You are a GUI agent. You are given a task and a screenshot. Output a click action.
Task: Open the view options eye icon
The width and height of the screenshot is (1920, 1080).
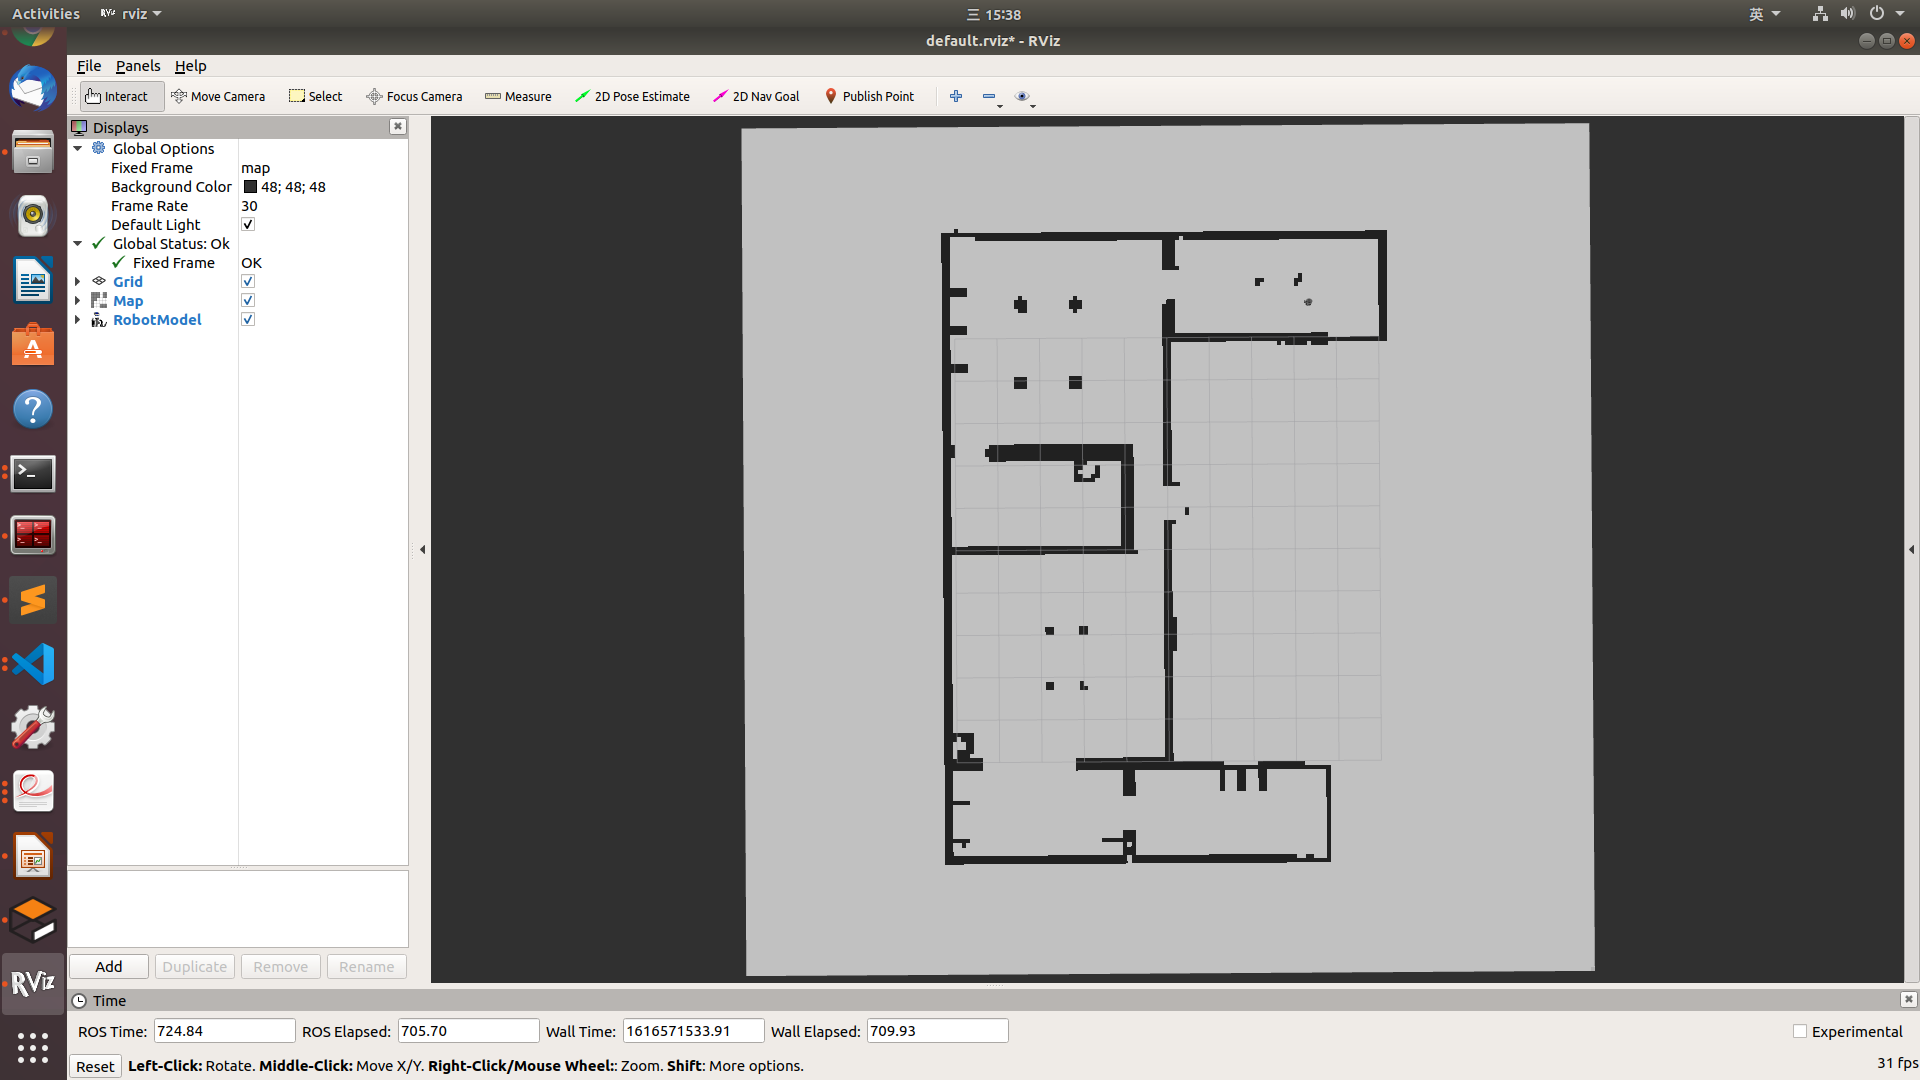click(1022, 96)
